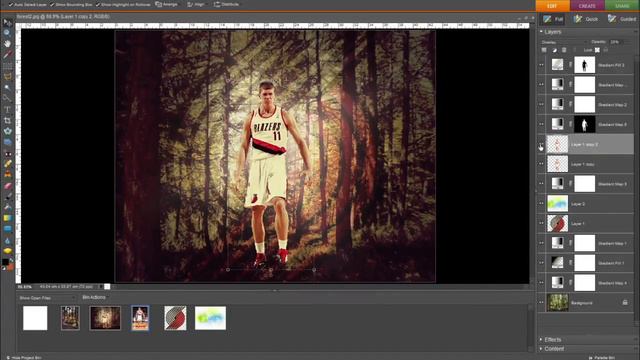Hide the Gradient Map 2 layer
The image size is (640, 360).
pos(541,104)
